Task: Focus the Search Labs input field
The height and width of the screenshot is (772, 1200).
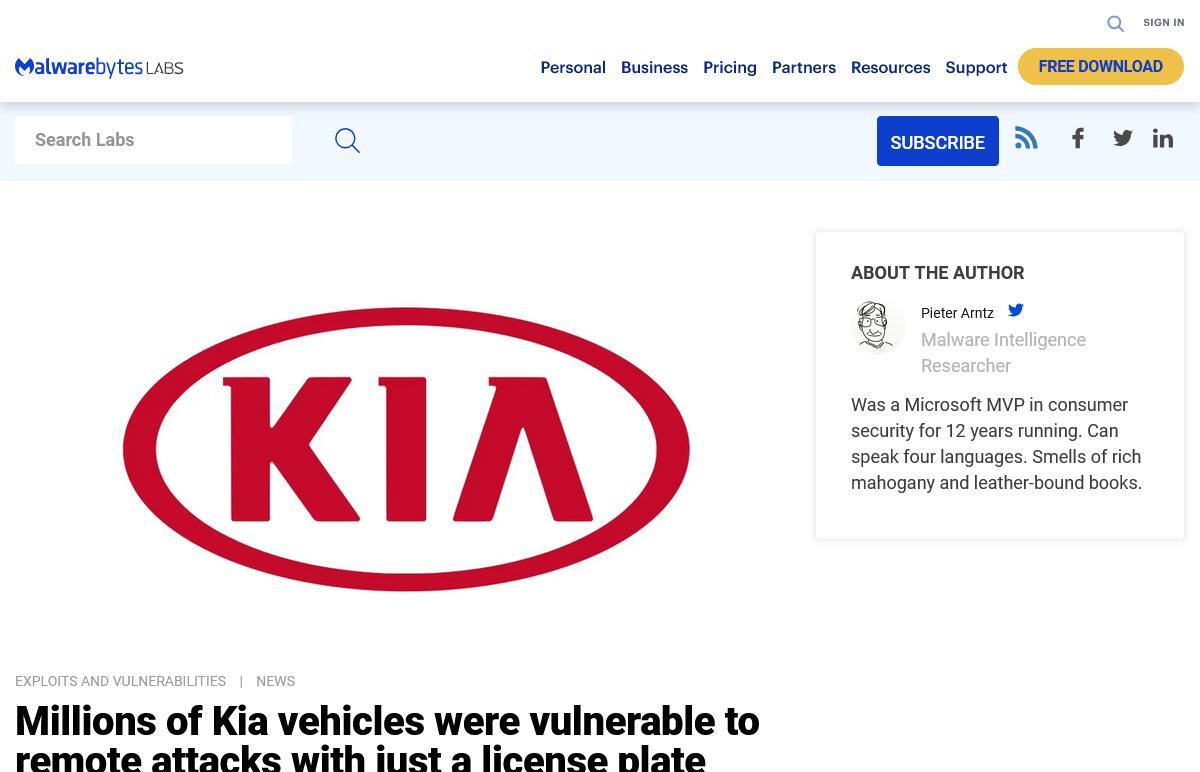Action: pyautogui.click(x=153, y=140)
